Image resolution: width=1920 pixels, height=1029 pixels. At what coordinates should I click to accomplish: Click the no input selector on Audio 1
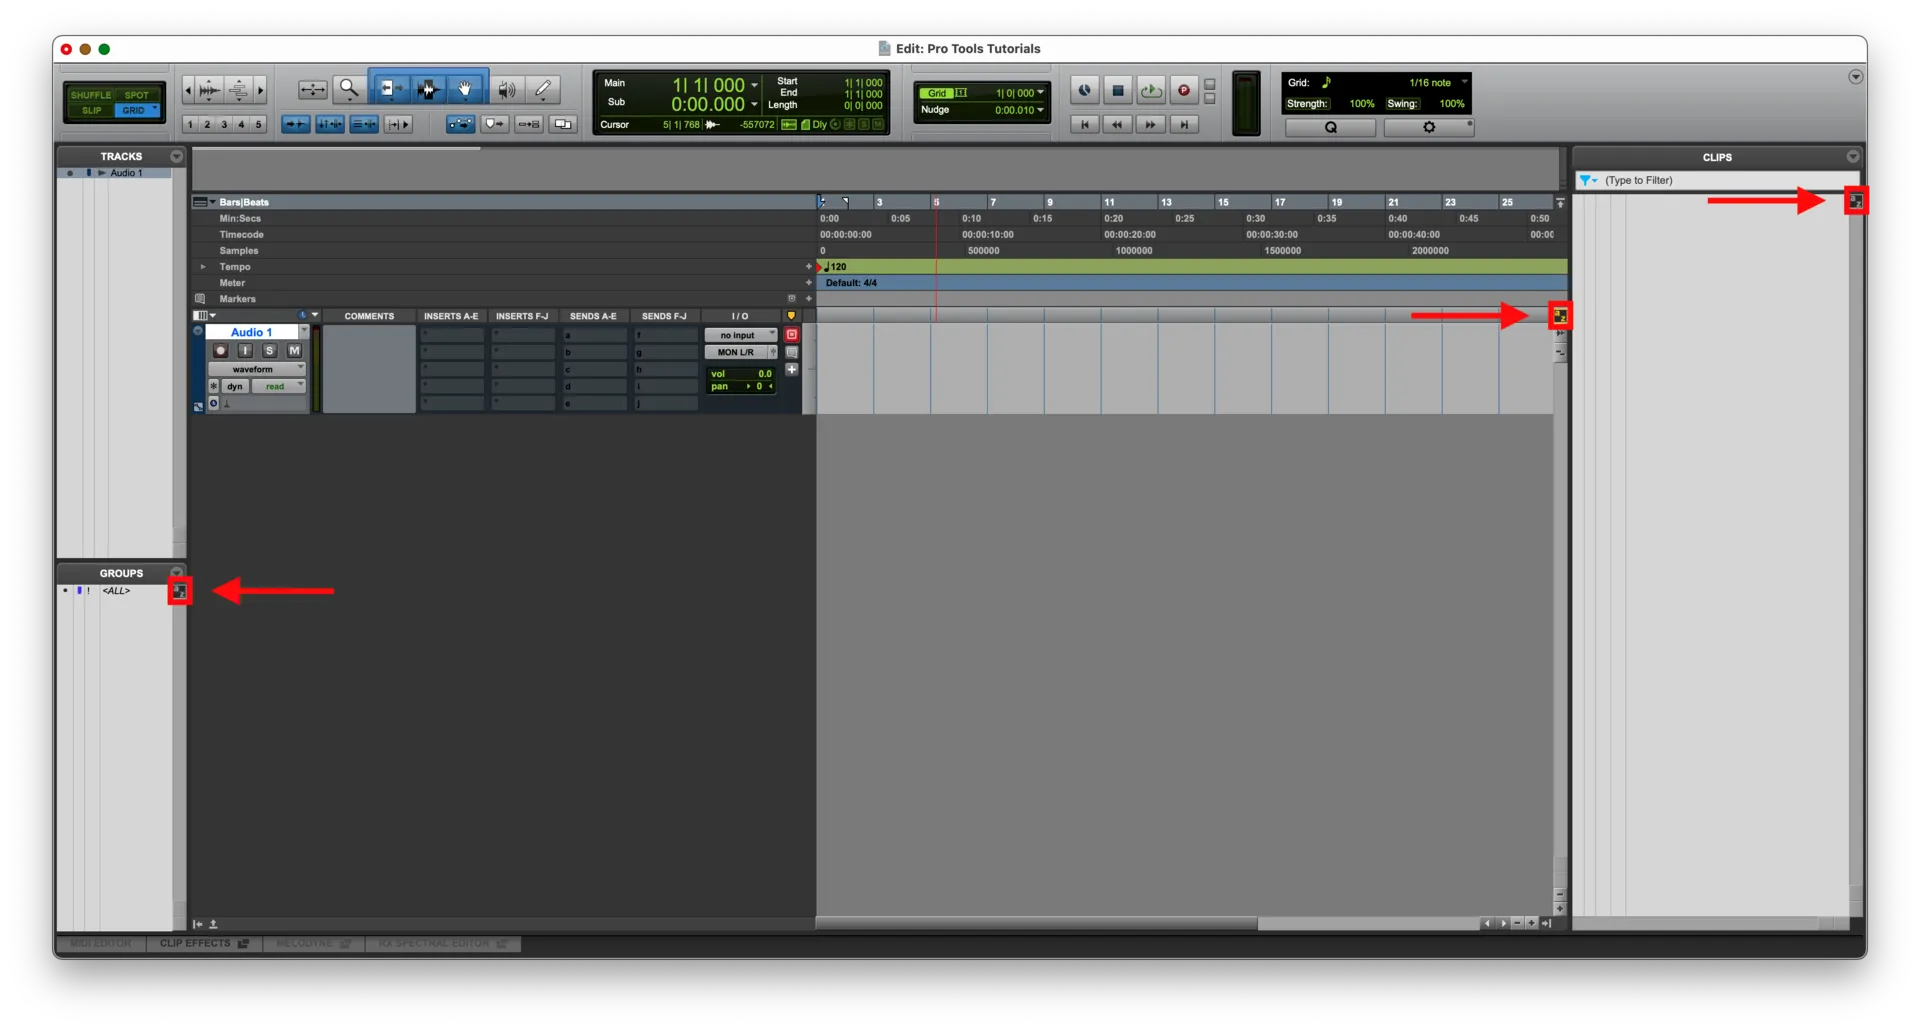740,334
